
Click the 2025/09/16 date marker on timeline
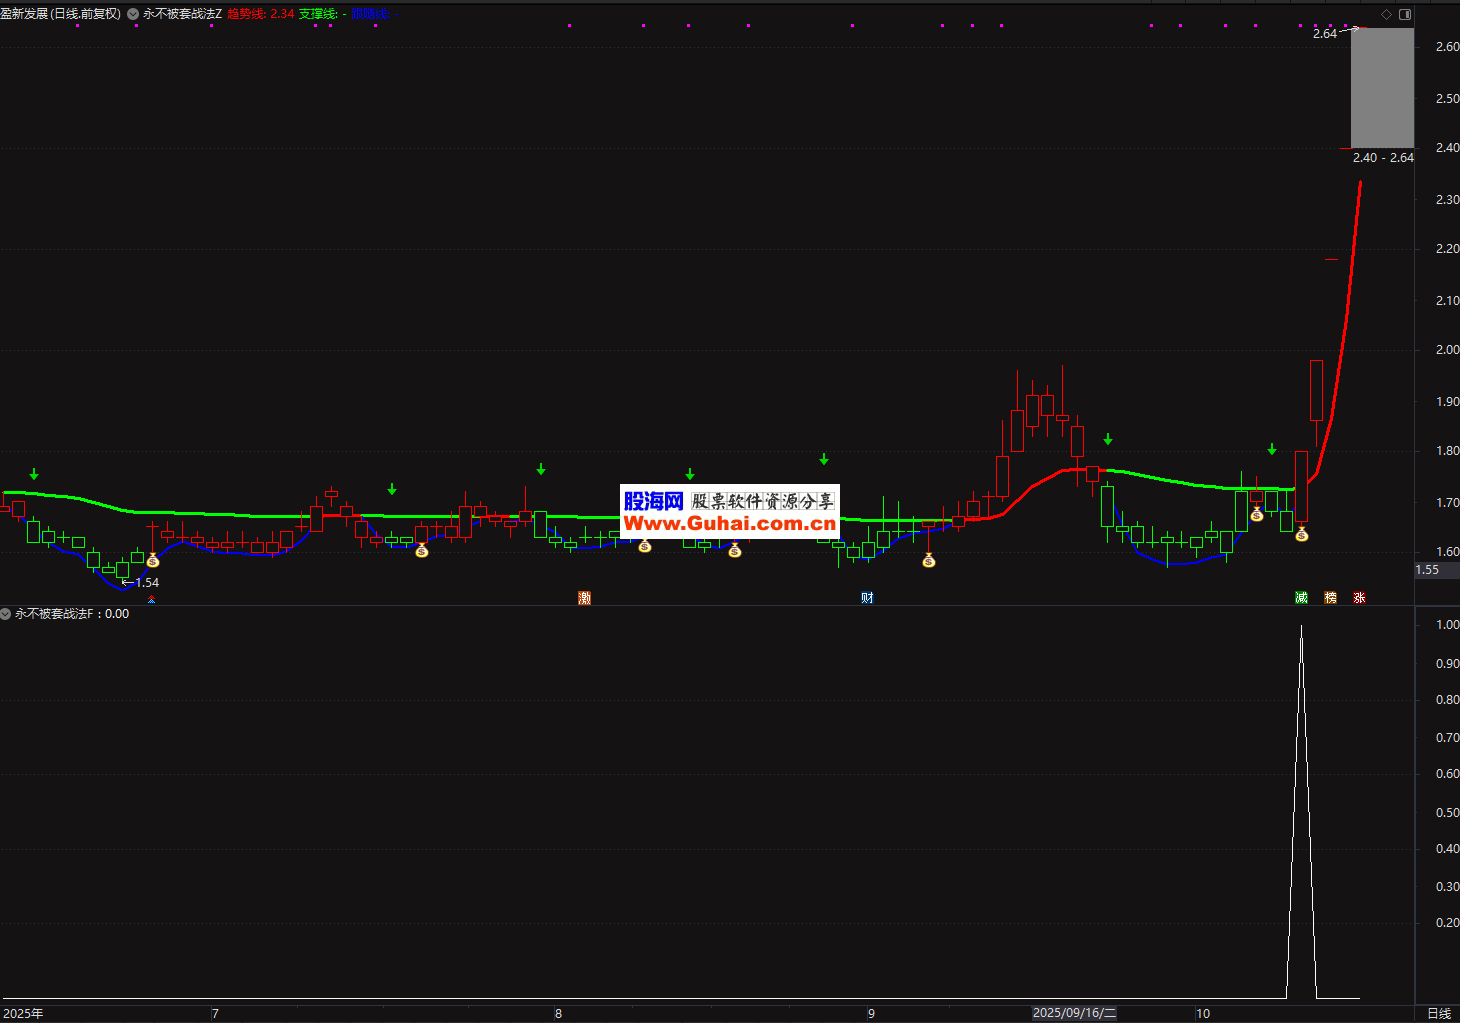1073,1013
